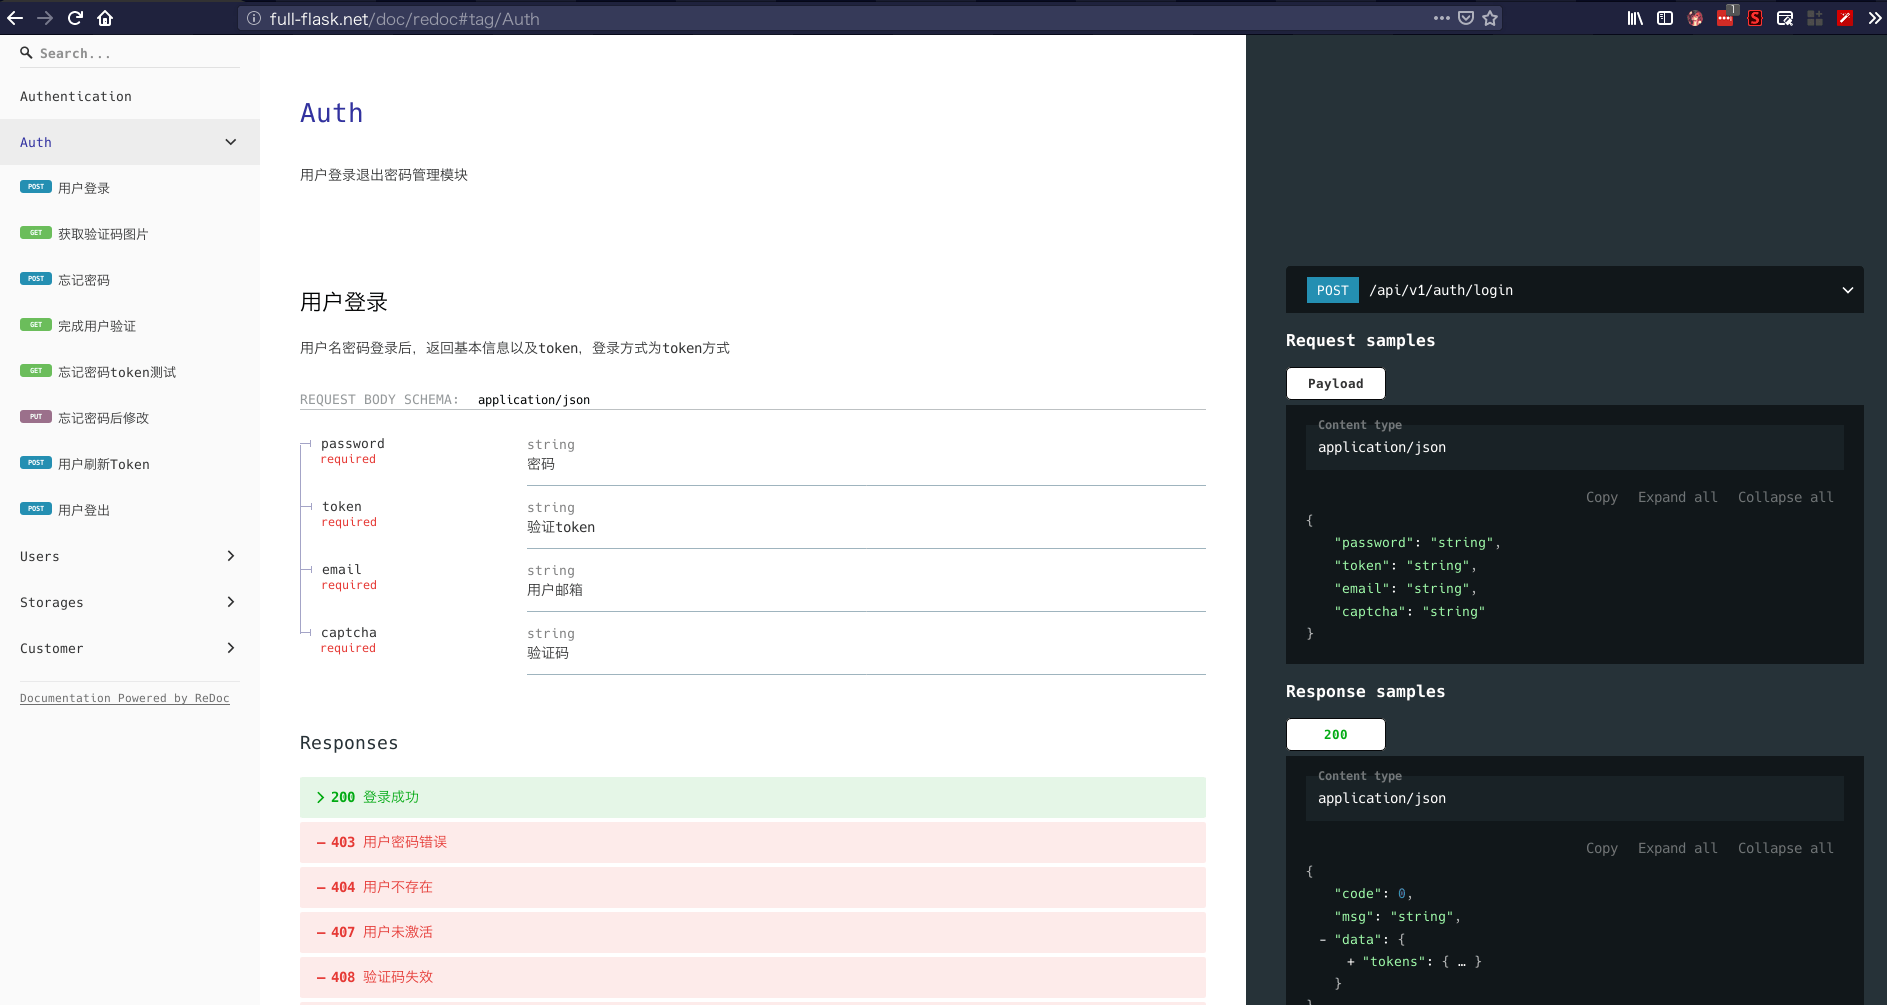Screen dimensions: 1887x1005
Task: Select the 200 response sample tab
Action: (1336, 734)
